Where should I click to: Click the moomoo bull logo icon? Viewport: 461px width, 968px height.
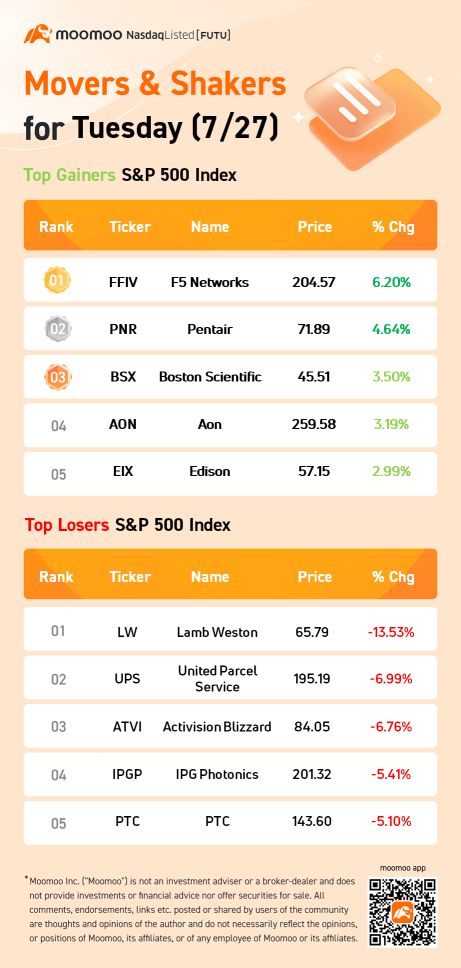point(36,33)
